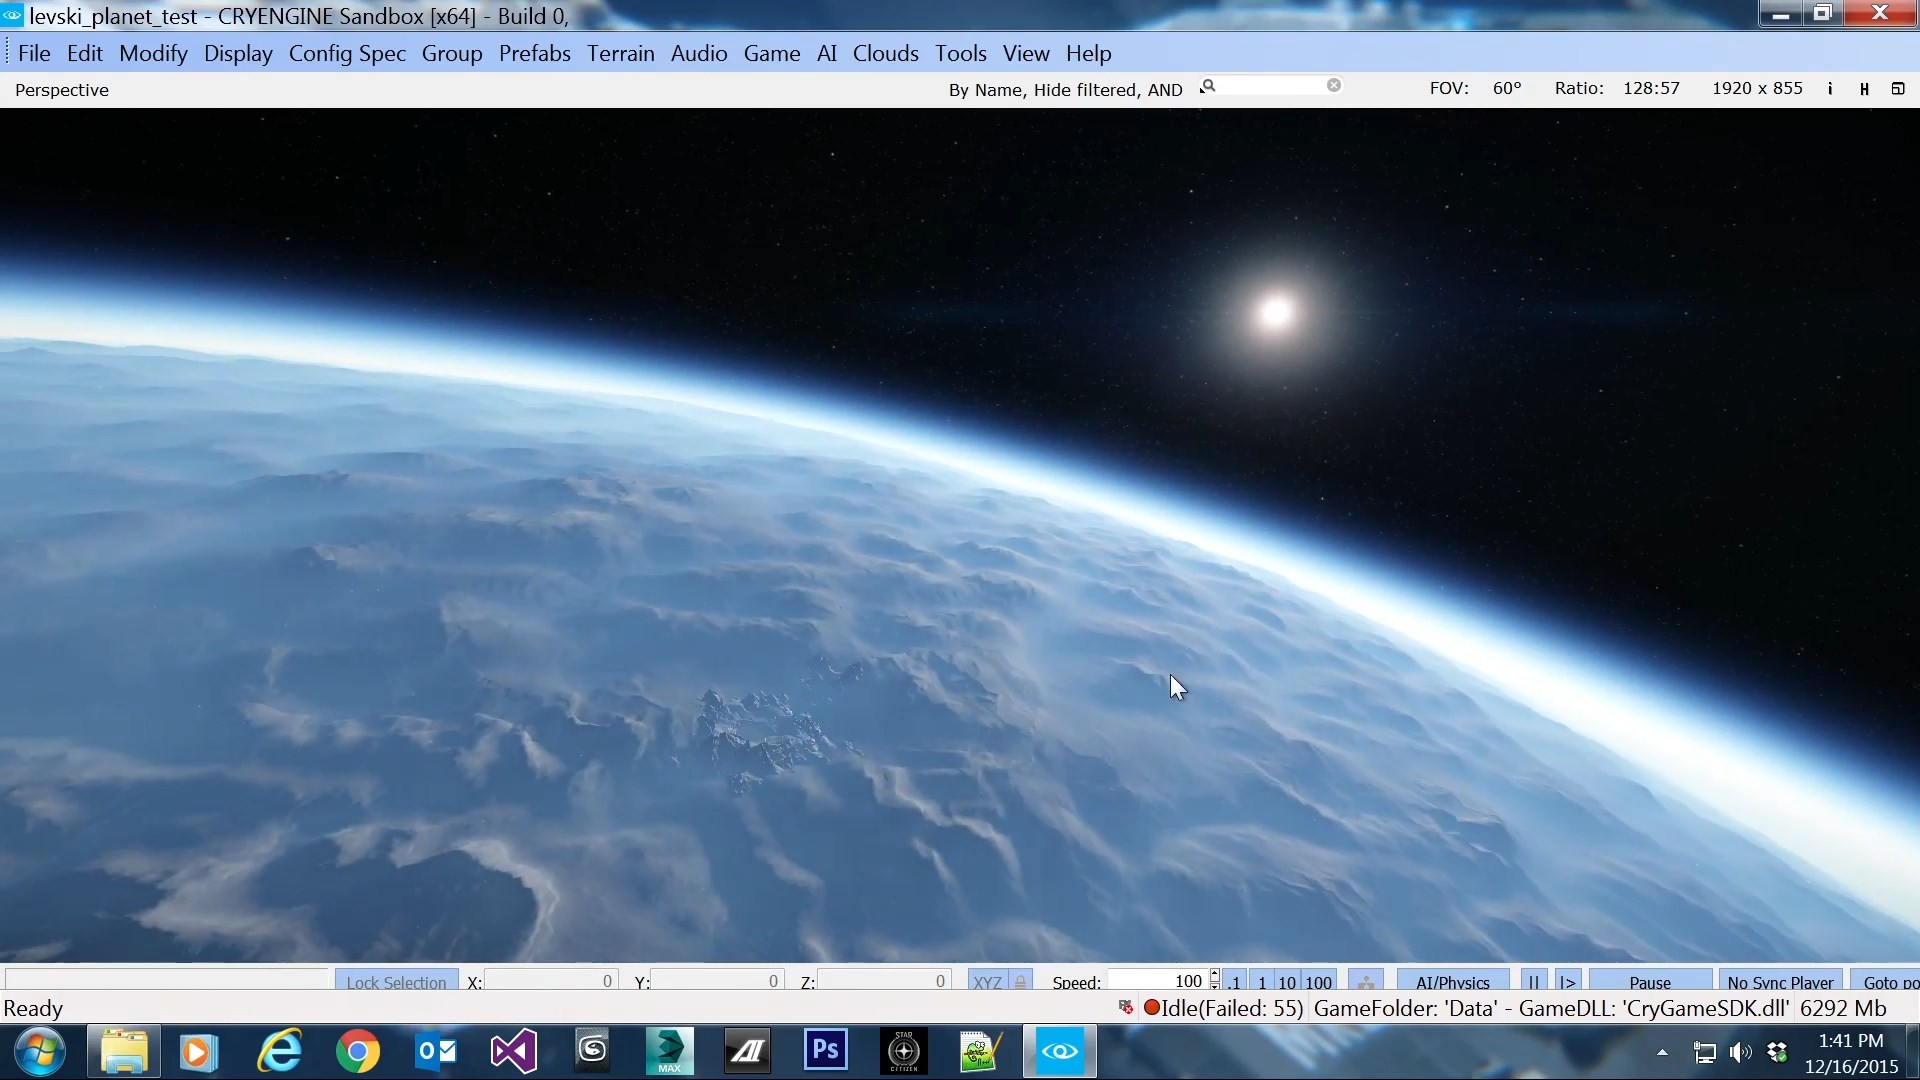Click the terrain follow icon beside speed buttons

(x=1365, y=981)
